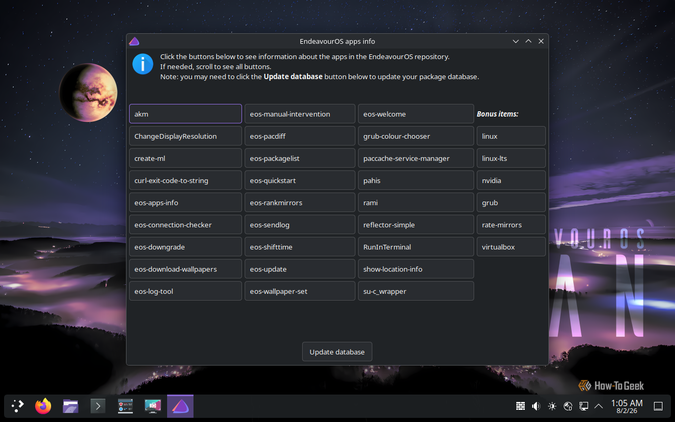
Task: Click the linux bonus item button
Action: 511,136
